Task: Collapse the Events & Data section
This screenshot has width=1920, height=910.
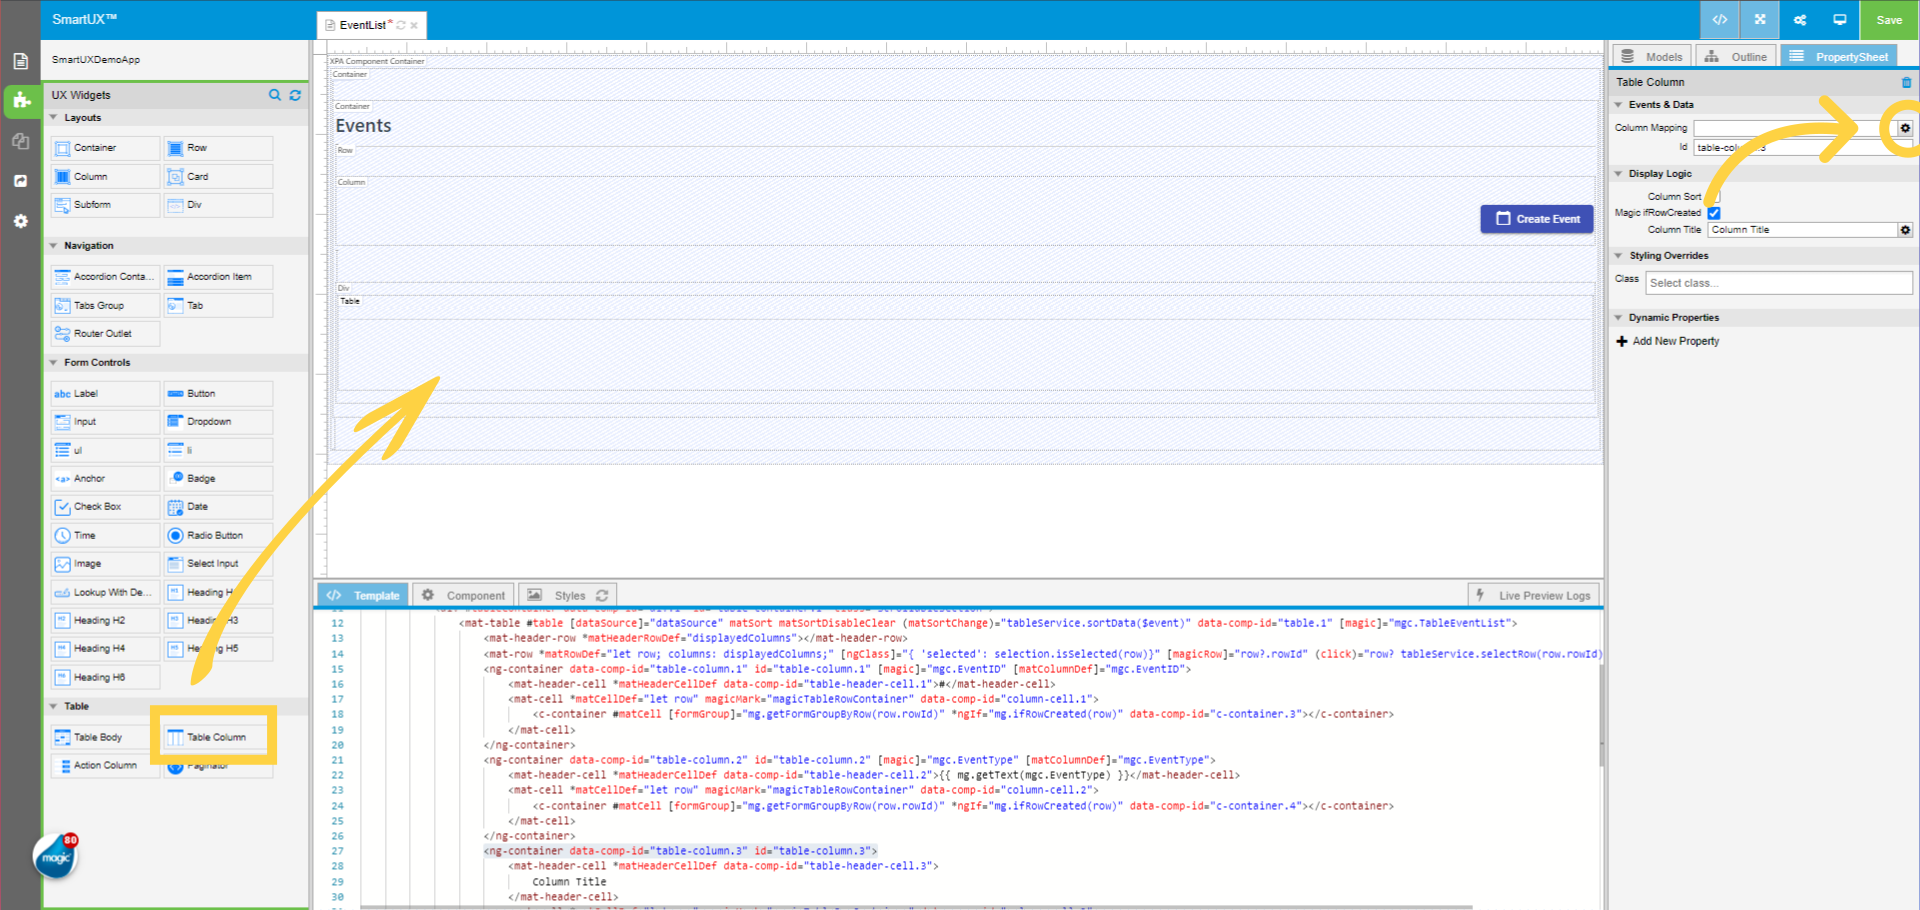Action: pyautogui.click(x=1620, y=104)
